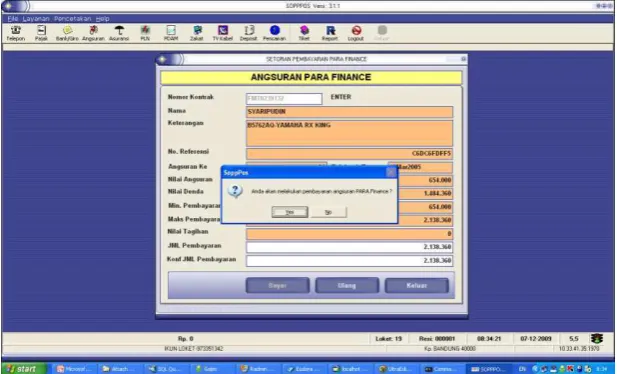This screenshot has width=617, height=374.
Task: Open the Layanan menu
Action: (36, 19)
